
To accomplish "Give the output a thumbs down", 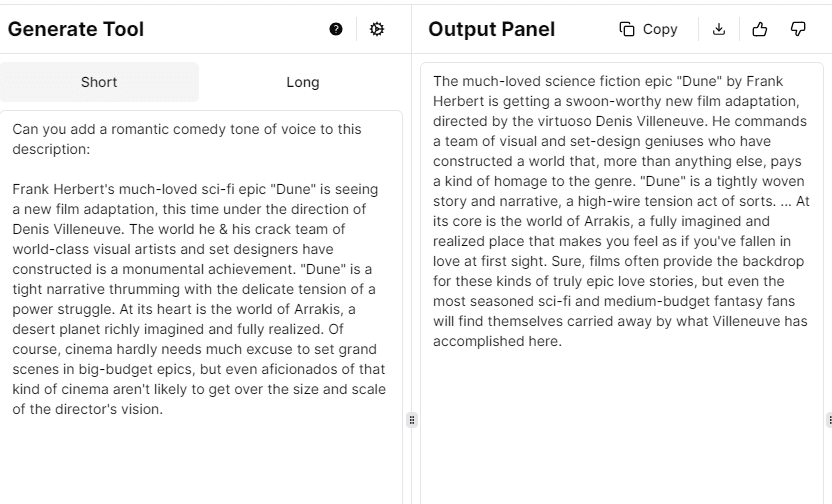I will [798, 30].
